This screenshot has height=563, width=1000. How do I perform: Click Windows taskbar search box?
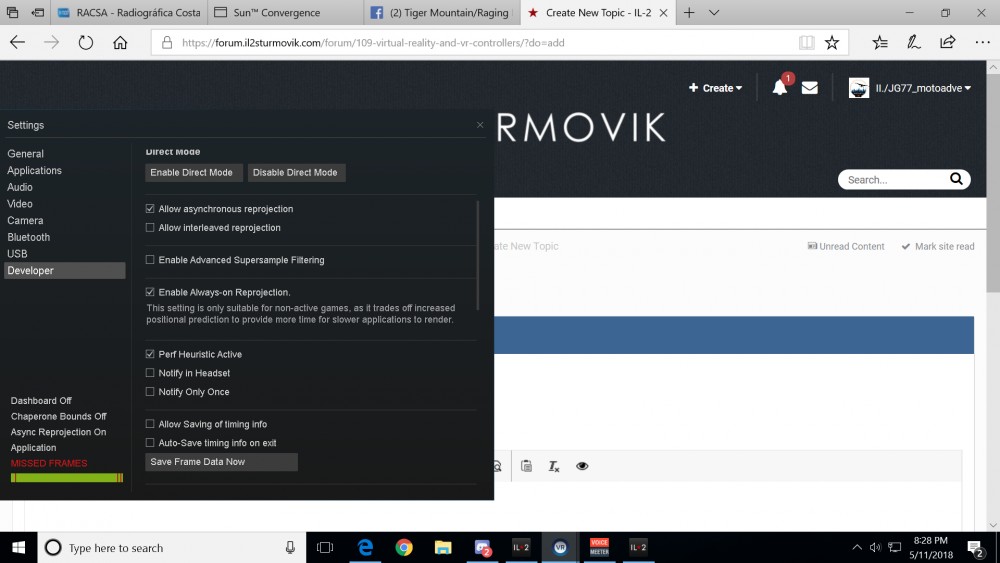coord(172,548)
